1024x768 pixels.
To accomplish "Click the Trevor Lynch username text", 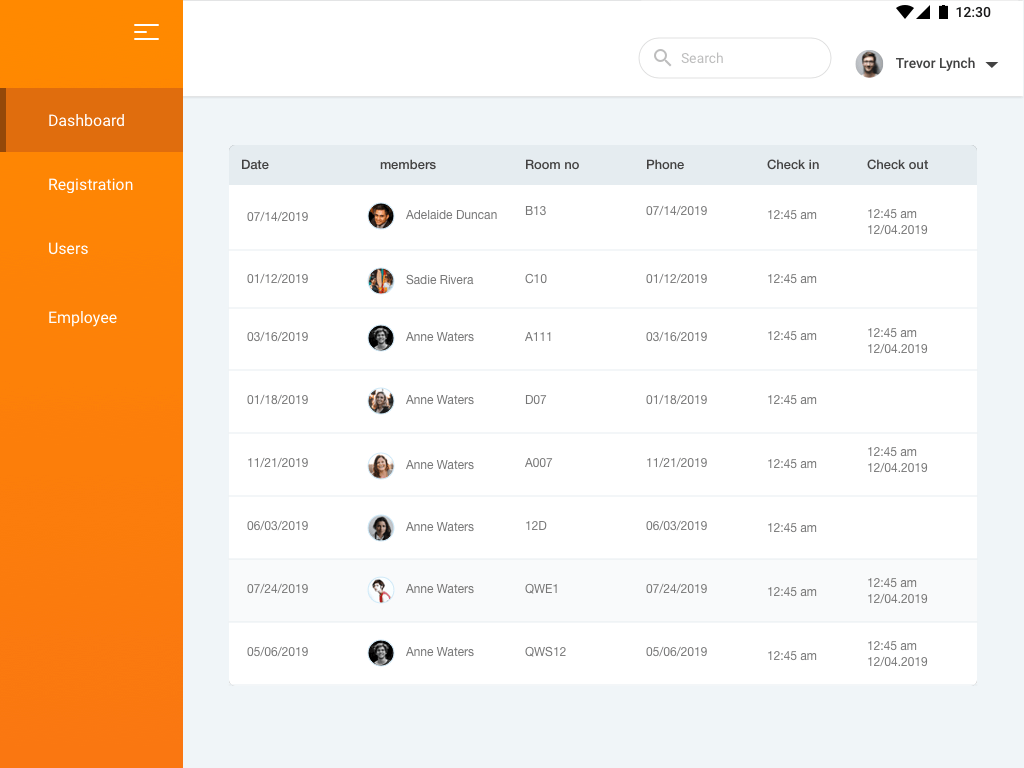I will tap(935, 63).
